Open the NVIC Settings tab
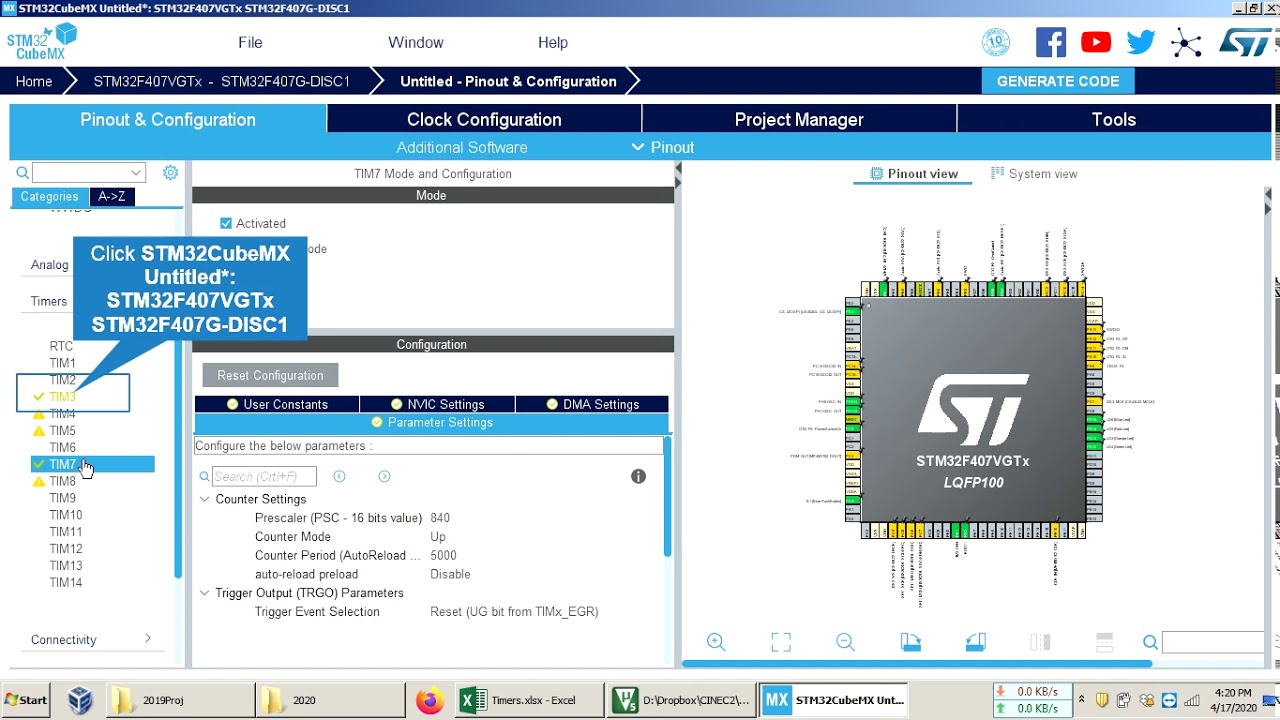The image size is (1280, 720). click(x=436, y=404)
